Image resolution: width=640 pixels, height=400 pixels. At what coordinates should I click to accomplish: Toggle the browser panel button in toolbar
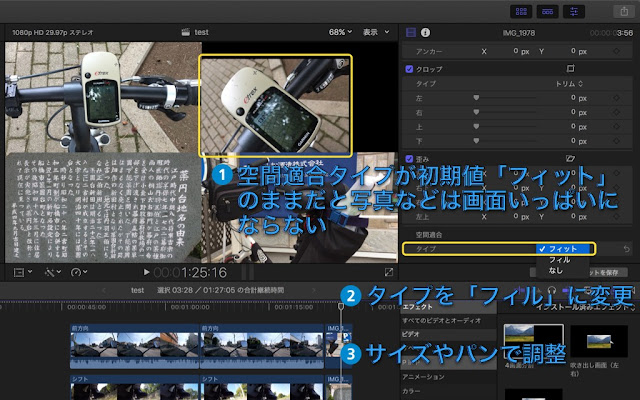click(521, 11)
